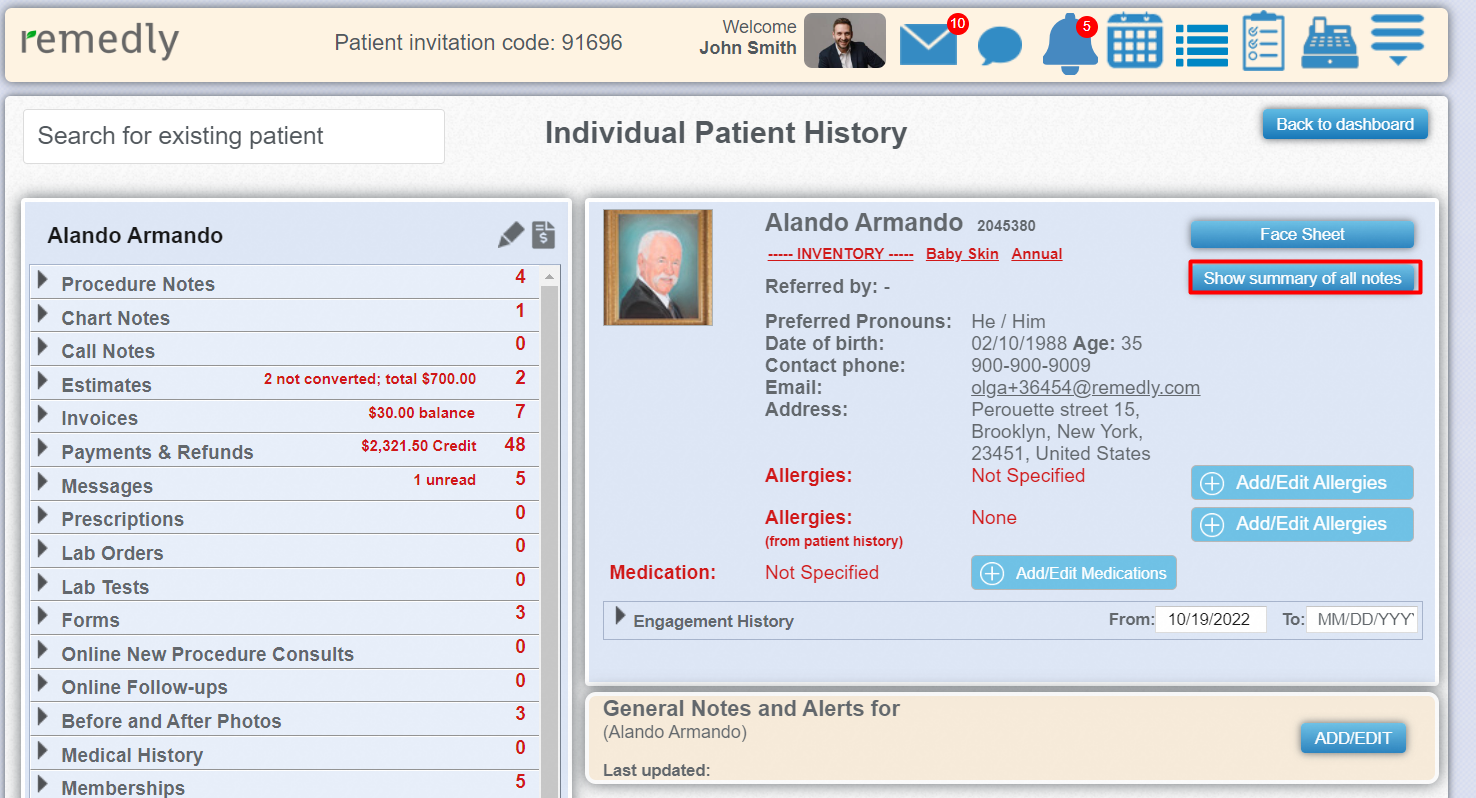The height and width of the screenshot is (798, 1476).
Task: Click the patient portrait thumbnail
Action: point(657,267)
